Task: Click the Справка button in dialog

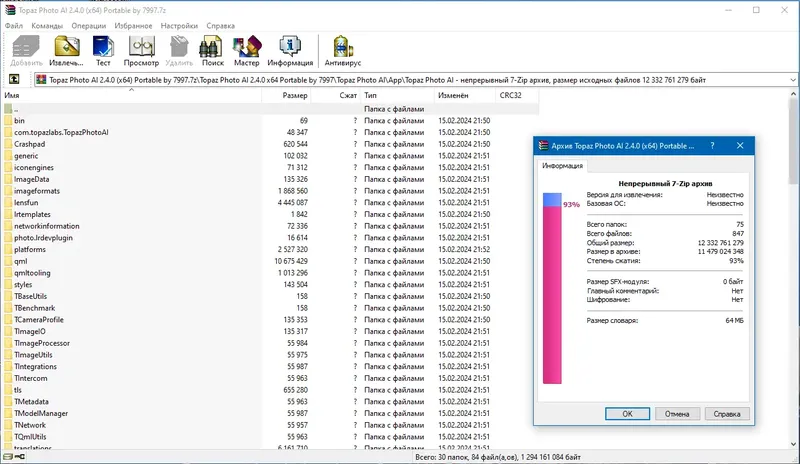Action: point(727,413)
